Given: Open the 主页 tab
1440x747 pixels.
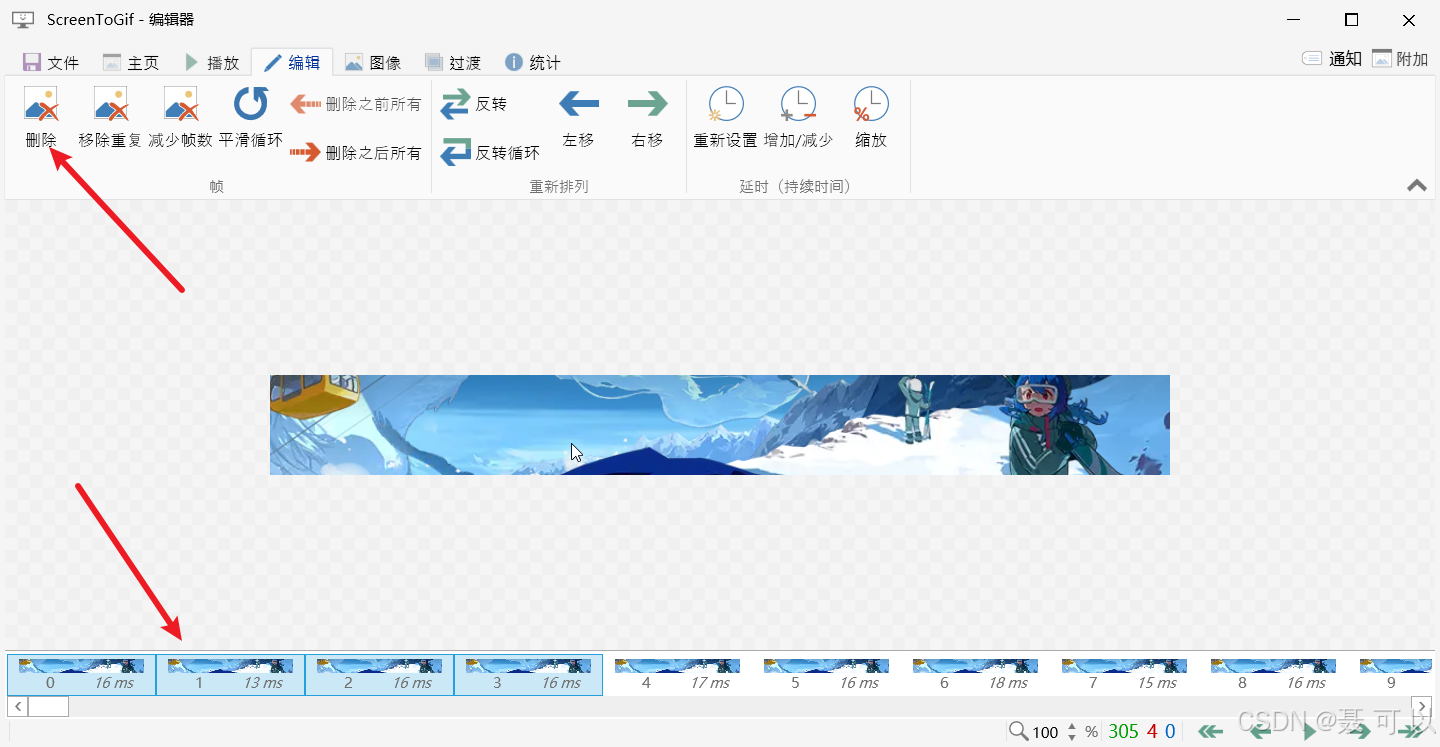Looking at the screenshot, I should coord(131,62).
